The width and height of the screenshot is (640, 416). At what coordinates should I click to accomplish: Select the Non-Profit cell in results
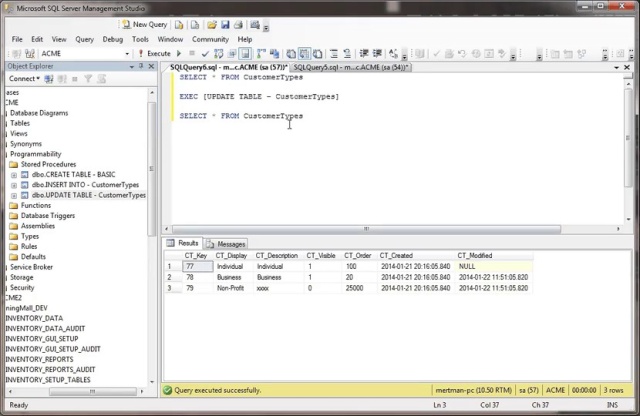click(231, 288)
